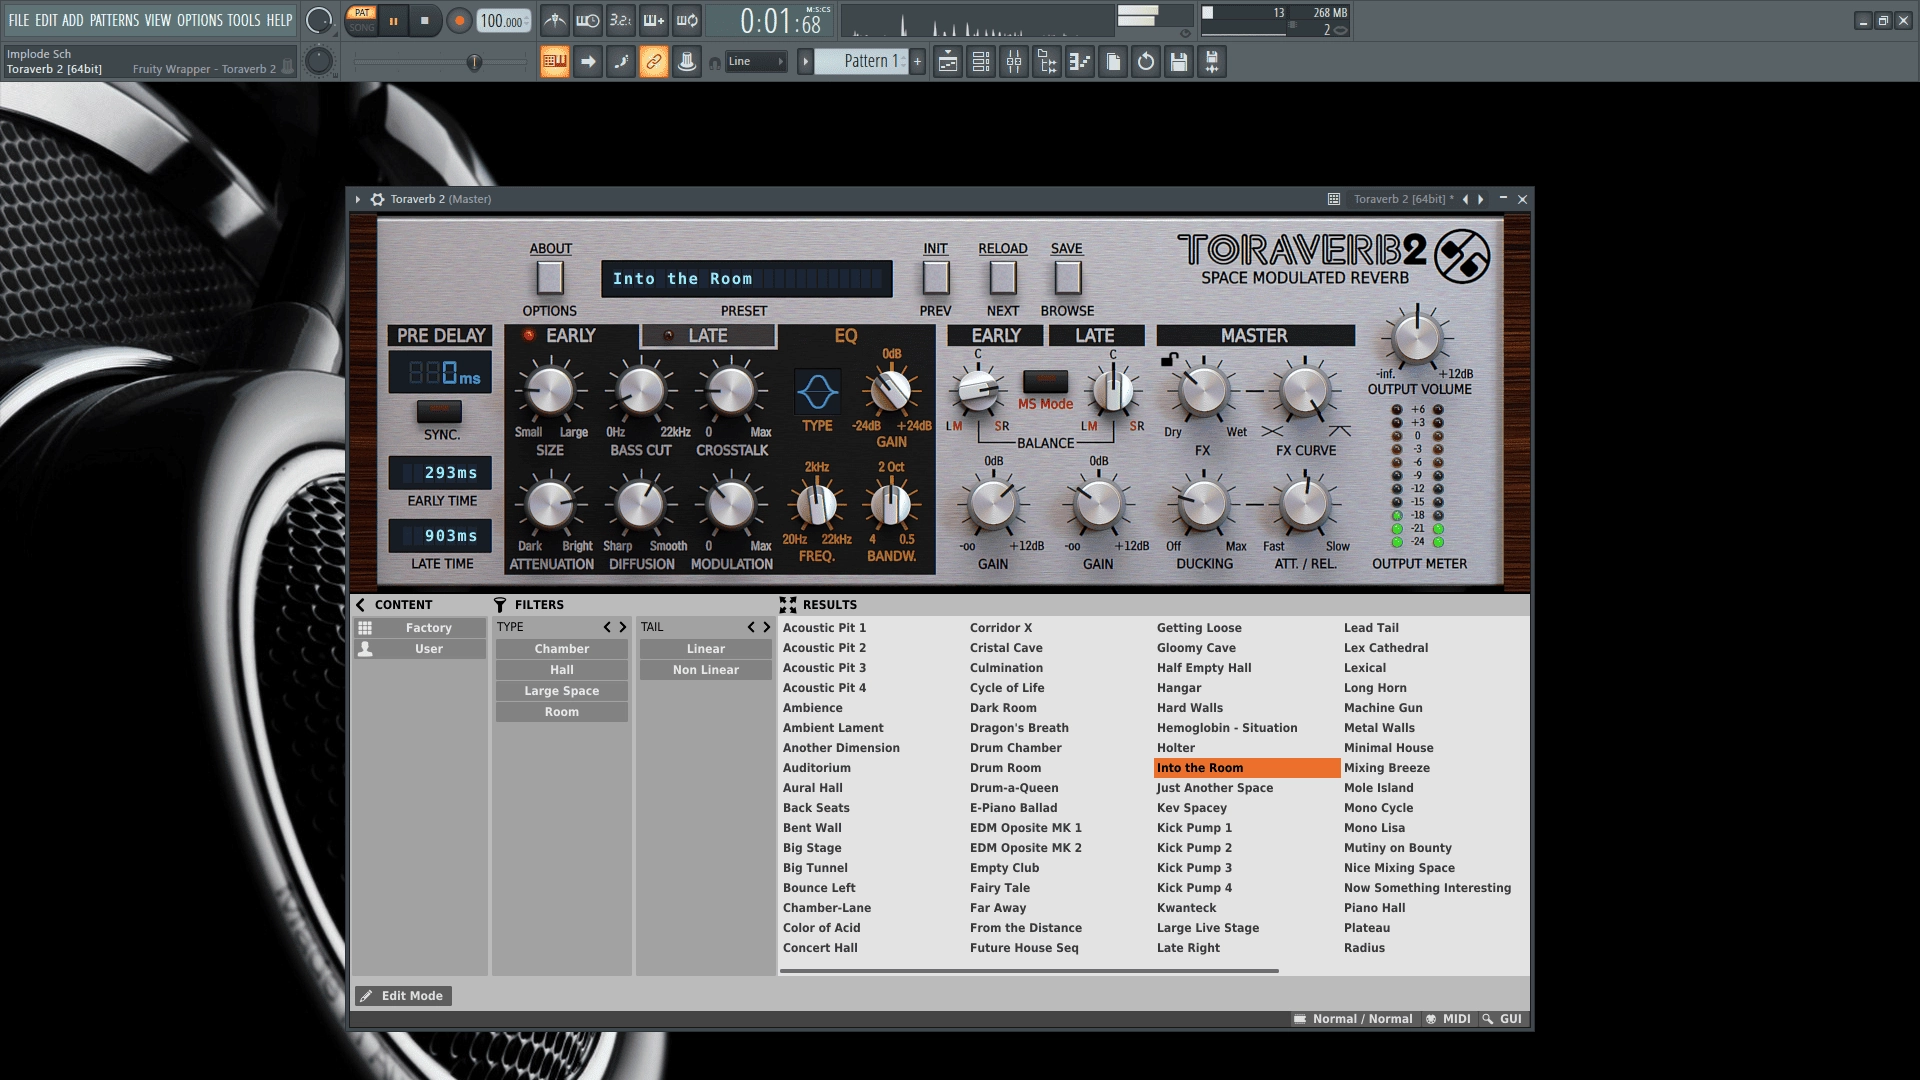
Task: Toggle the countdown before recording icon
Action: pyautogui.click(x=621, y=21)
